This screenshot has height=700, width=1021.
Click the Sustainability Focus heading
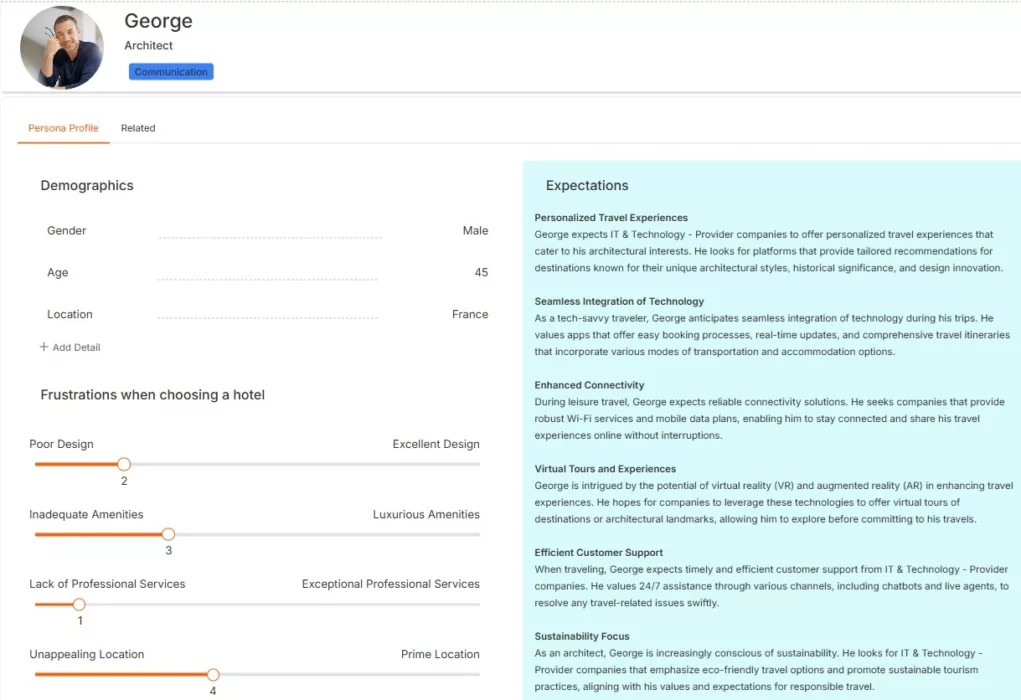[x=582, y=637]
